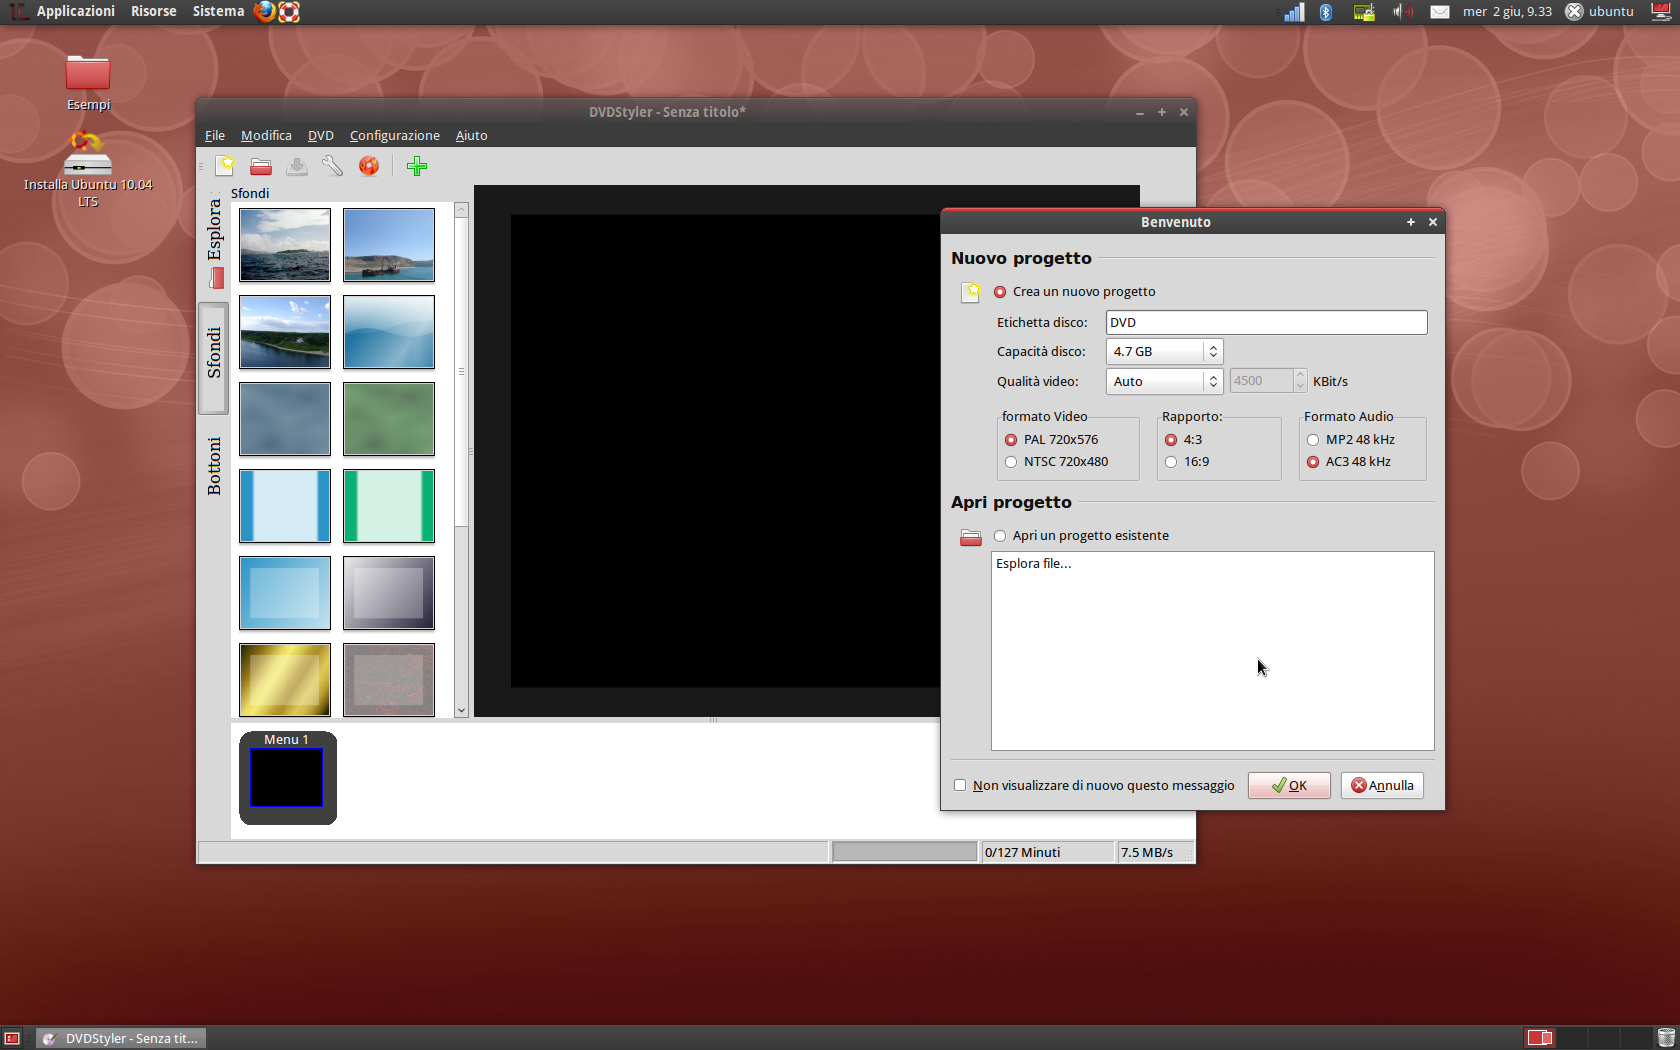The height and width of the screenshot is (1050, 1680).
Task: Open the Aiuto menu
Action: (472, 135)
